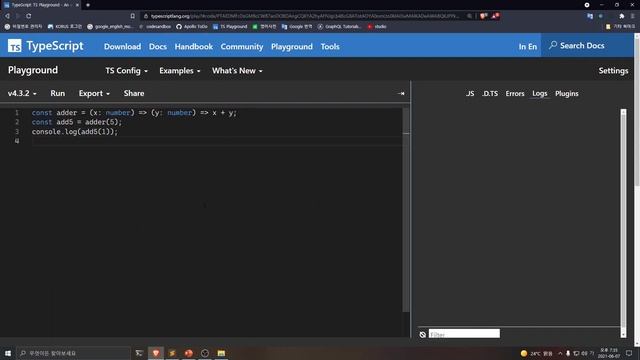
Task: Click line number 4 in gutter
Action: coord(17,141)
